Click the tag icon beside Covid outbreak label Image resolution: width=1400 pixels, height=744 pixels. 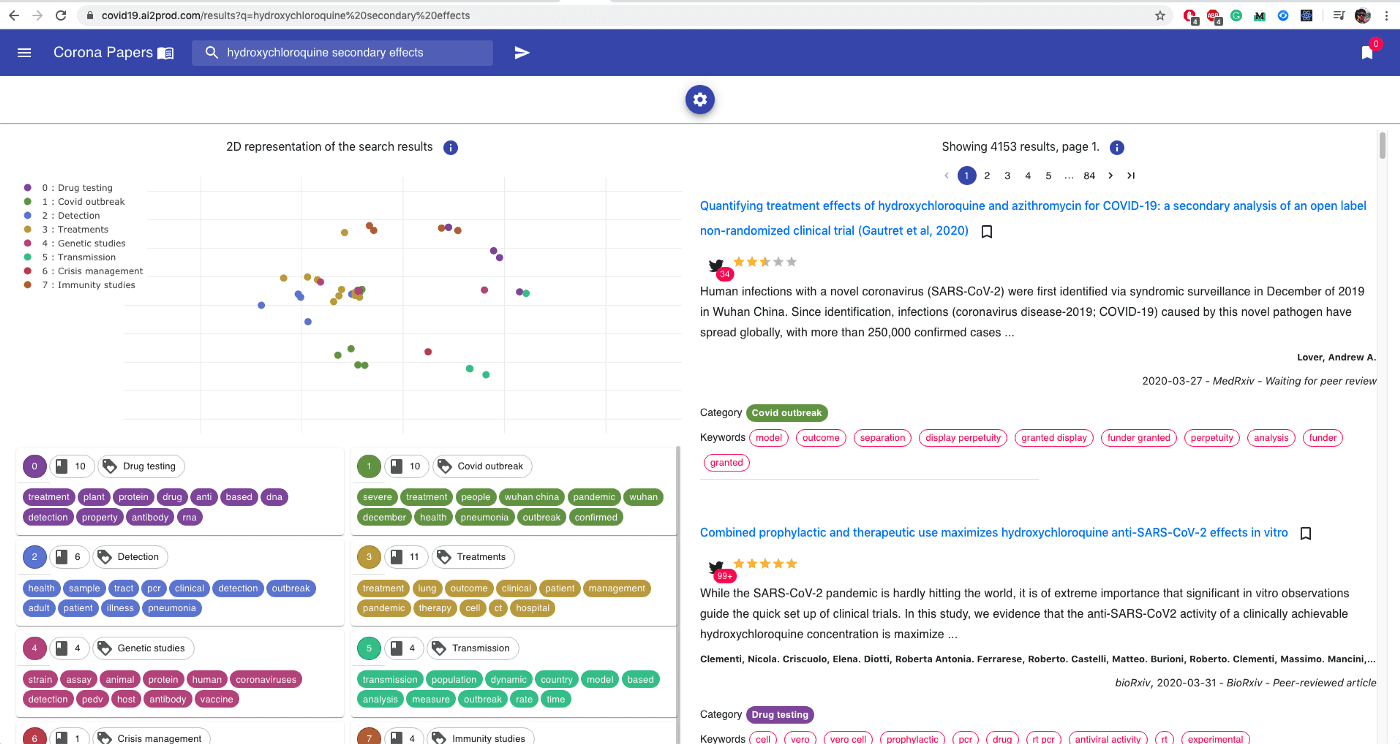click(443, 466)
